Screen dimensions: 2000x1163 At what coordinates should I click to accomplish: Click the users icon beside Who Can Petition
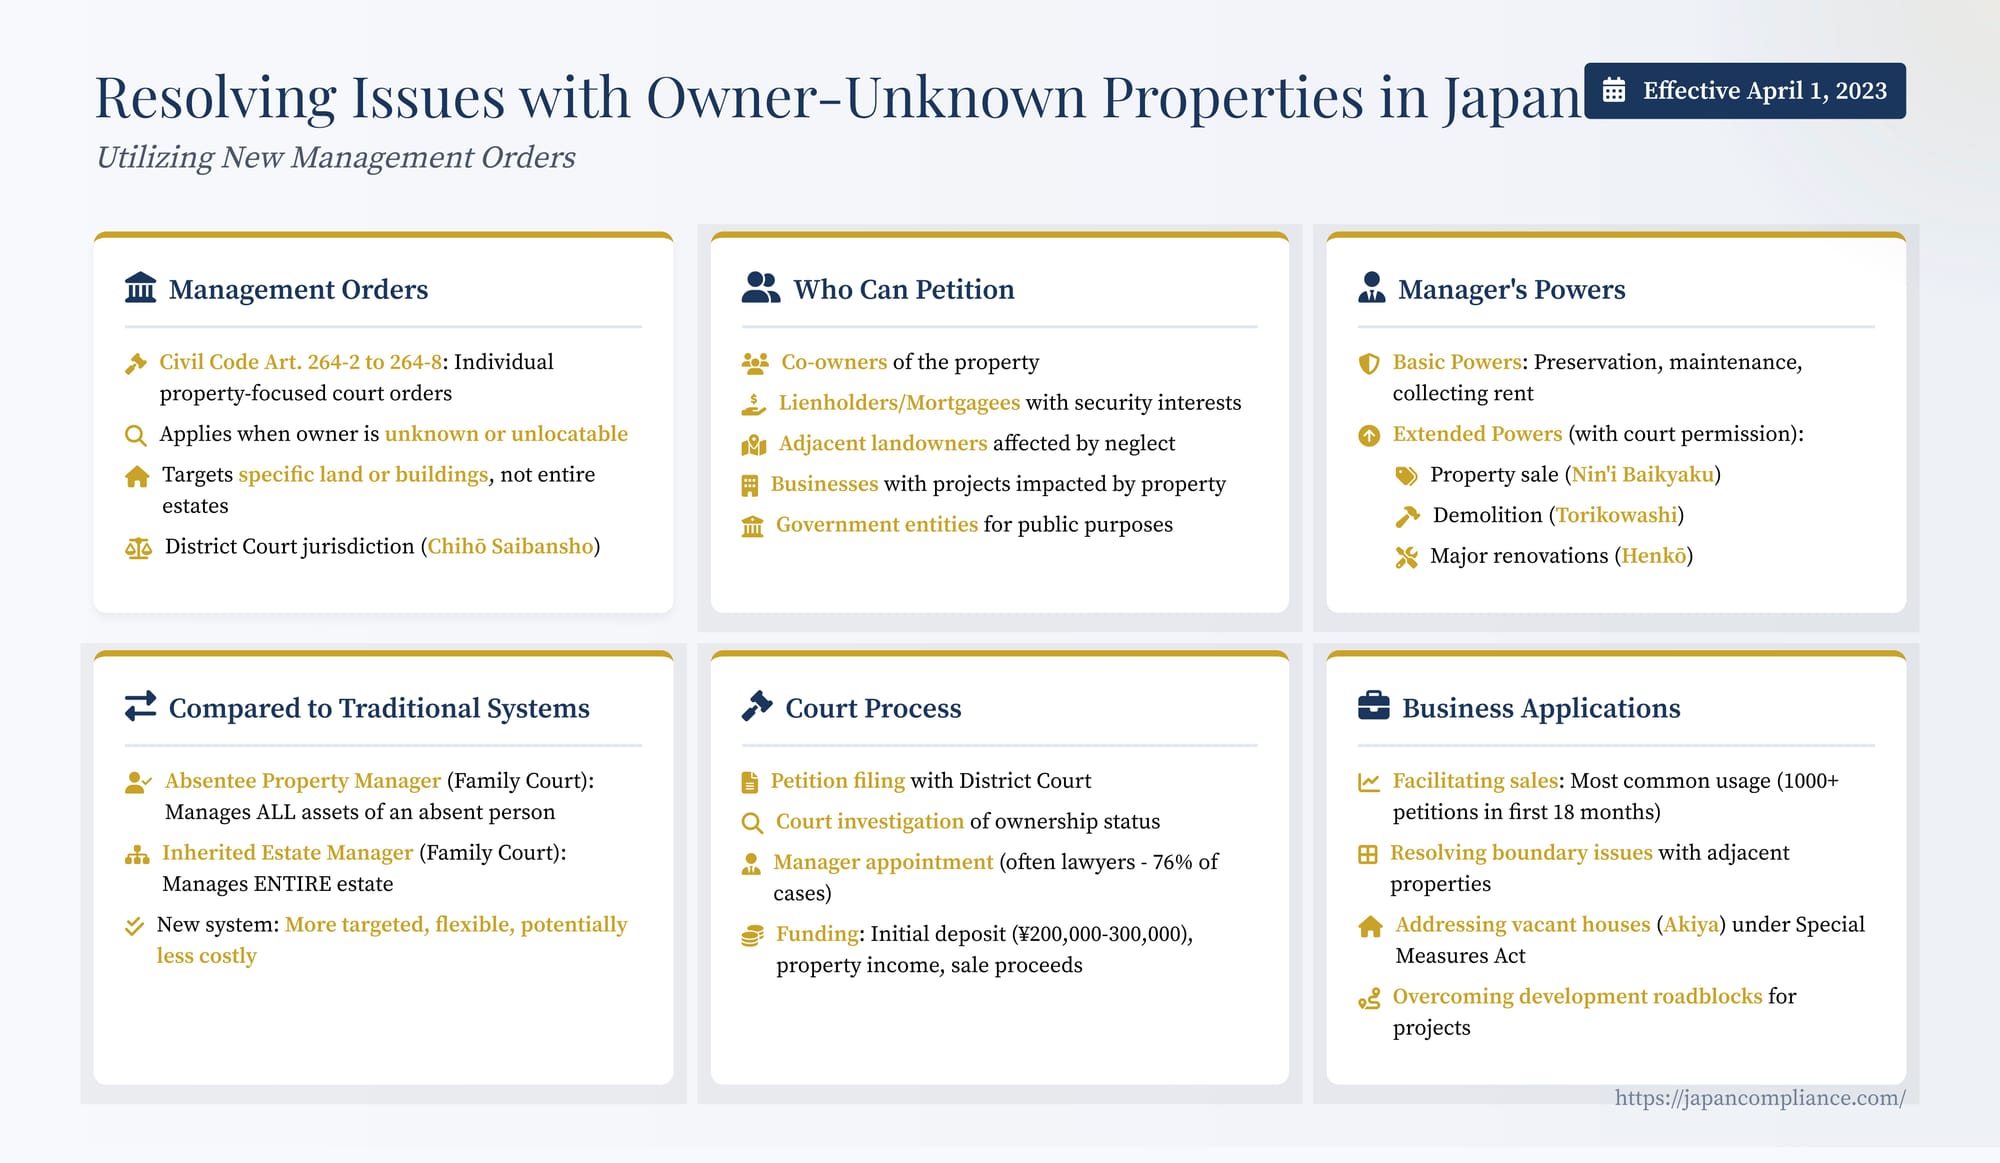[761, 288]
